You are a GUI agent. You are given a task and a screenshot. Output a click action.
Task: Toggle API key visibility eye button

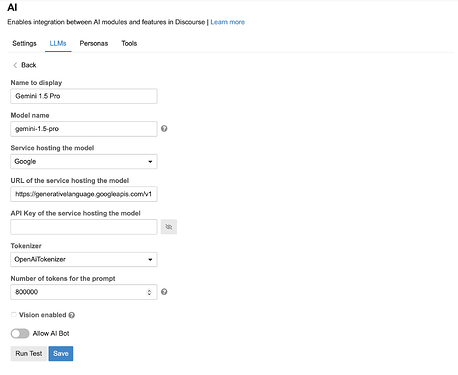point(169,227)
